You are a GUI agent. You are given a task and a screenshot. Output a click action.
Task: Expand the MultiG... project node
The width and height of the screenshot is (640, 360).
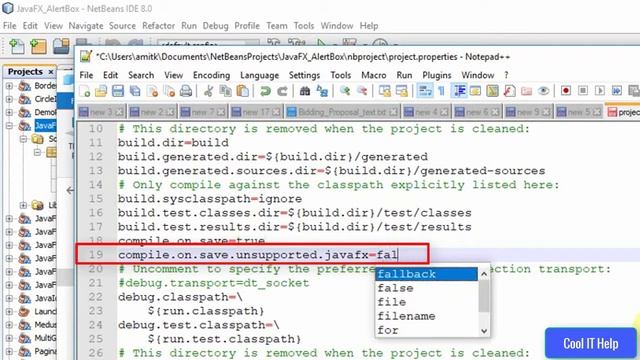coord(9,338)
